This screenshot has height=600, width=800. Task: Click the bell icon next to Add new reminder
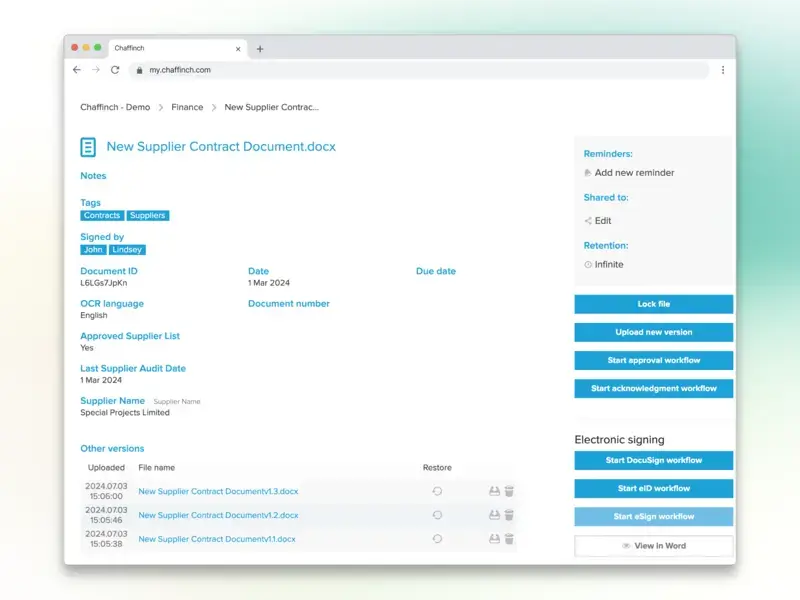tap(588, 173)
